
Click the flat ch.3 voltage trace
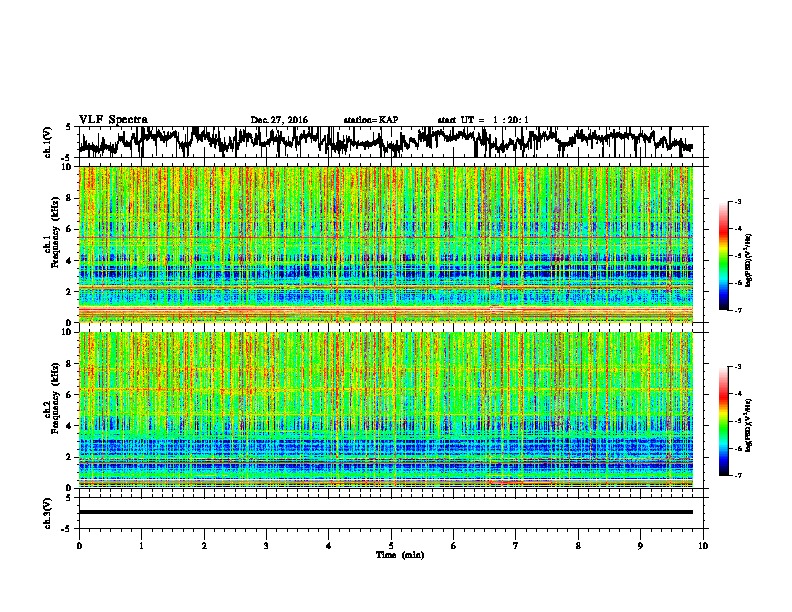385,512
